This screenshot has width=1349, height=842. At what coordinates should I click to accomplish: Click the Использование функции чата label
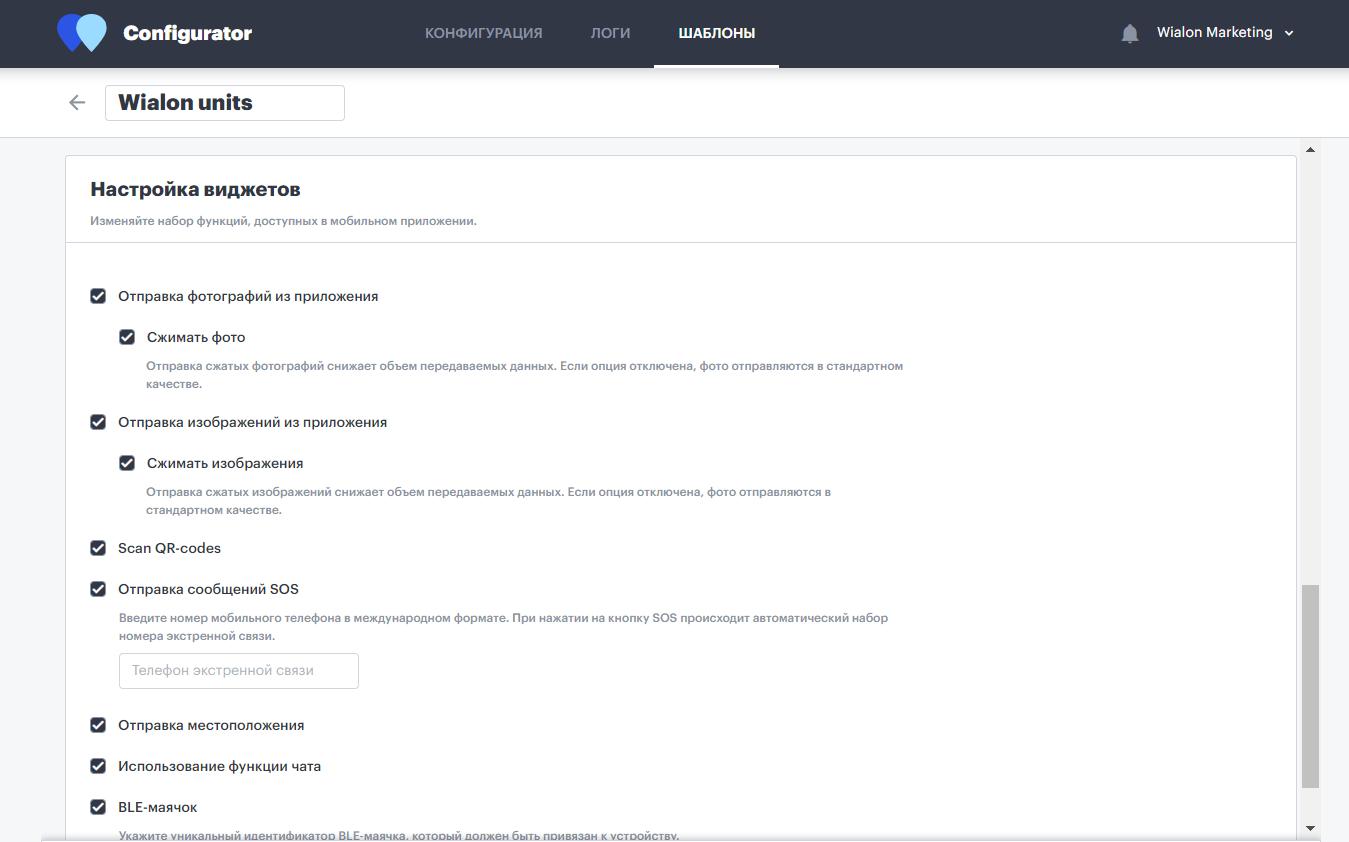[220, 766]
